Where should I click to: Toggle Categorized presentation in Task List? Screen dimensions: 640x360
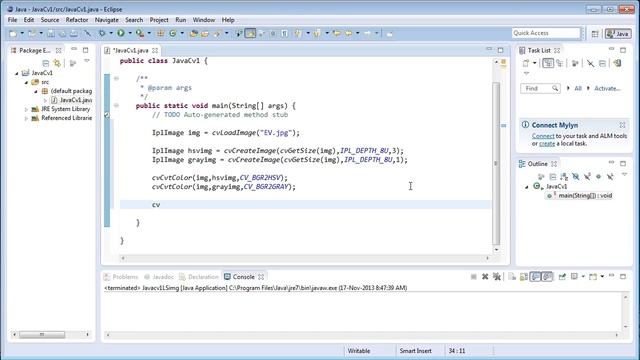coord(548,63)
